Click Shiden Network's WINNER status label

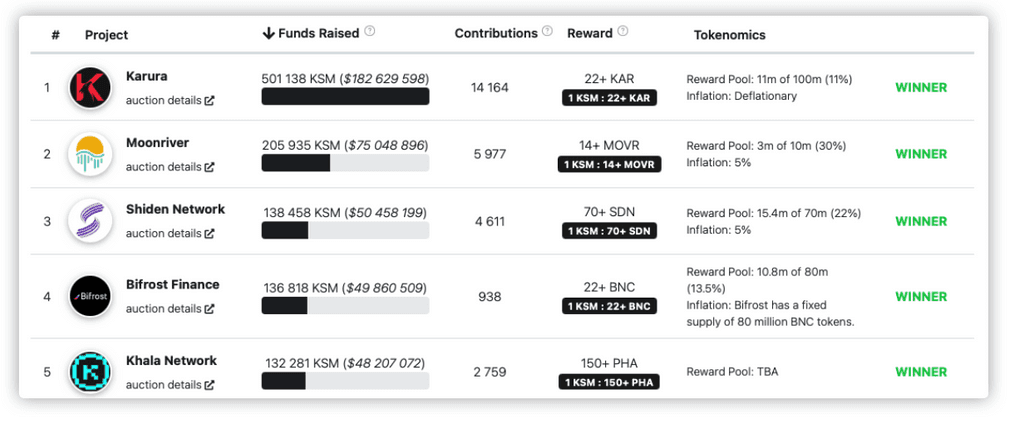(921, 221)
